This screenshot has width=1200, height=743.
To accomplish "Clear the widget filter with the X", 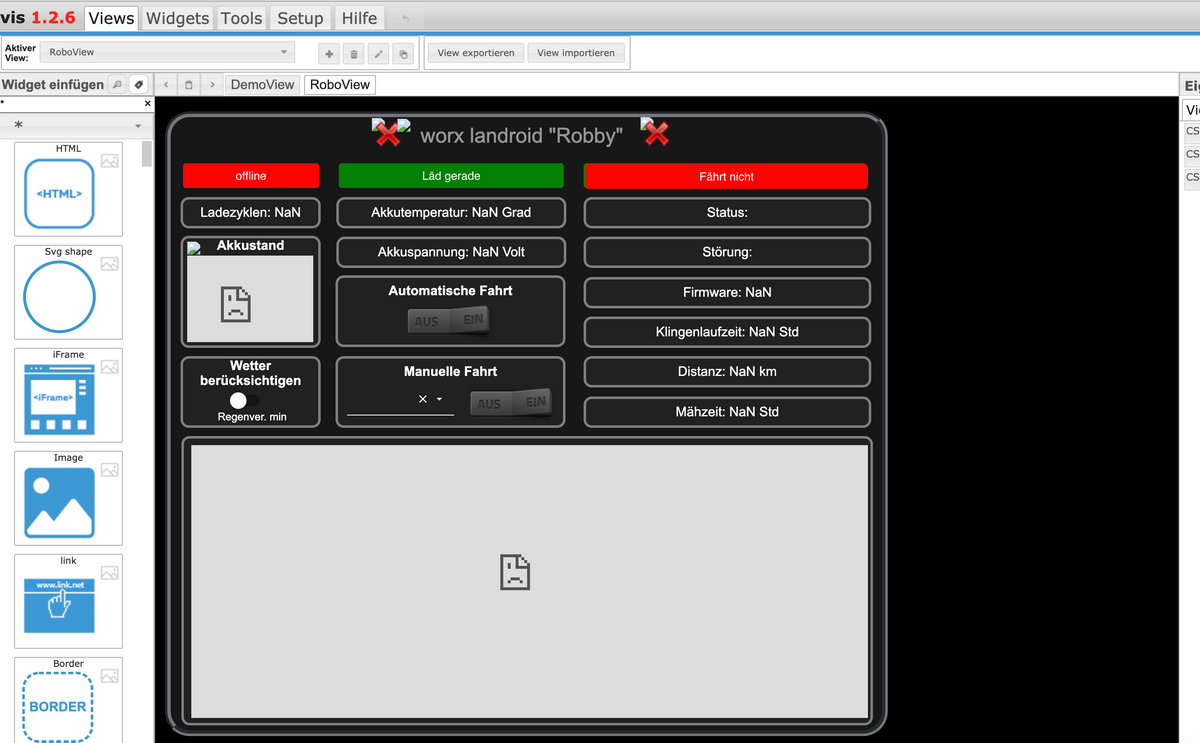I will coord(148,103).
